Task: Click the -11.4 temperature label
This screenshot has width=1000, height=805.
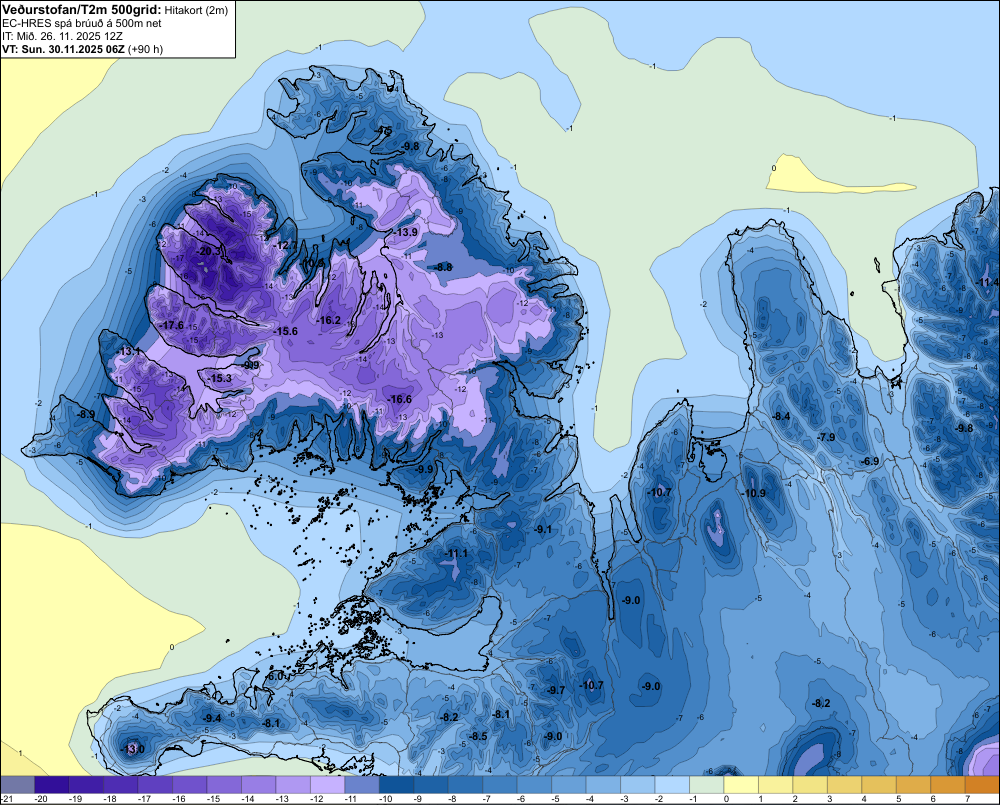Action: (x=988, y=282)
